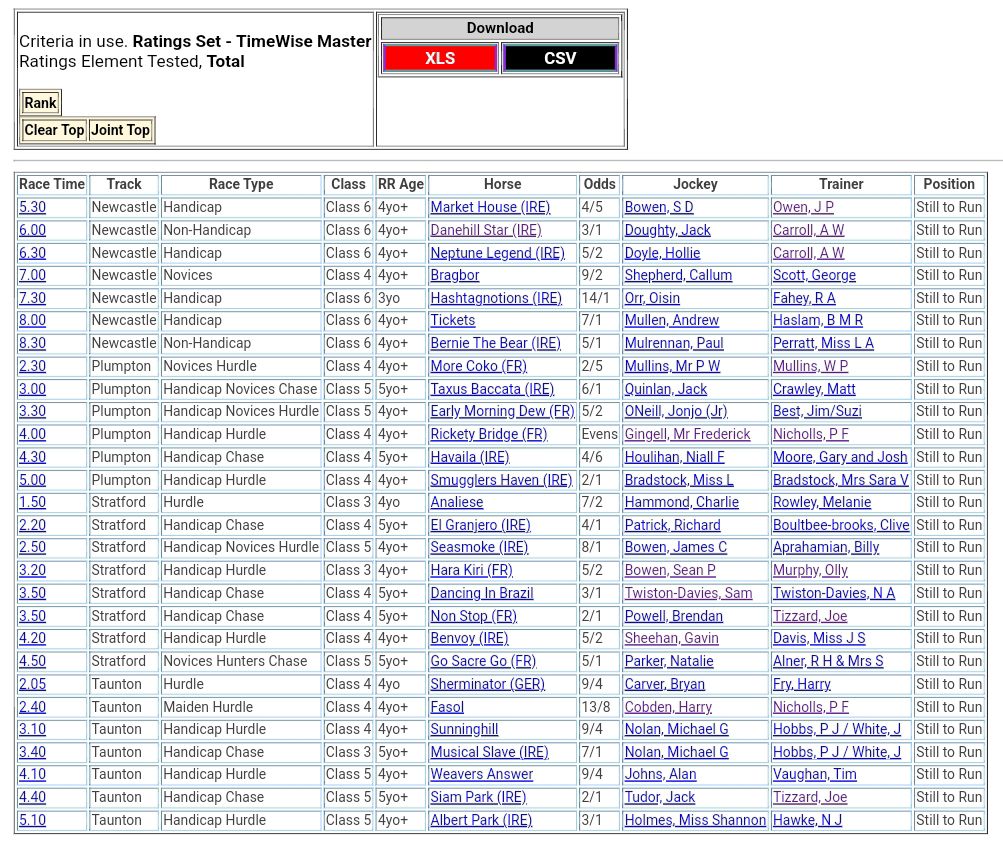
Task: Select the Clear Top button
Action: [x=54, y=130]
